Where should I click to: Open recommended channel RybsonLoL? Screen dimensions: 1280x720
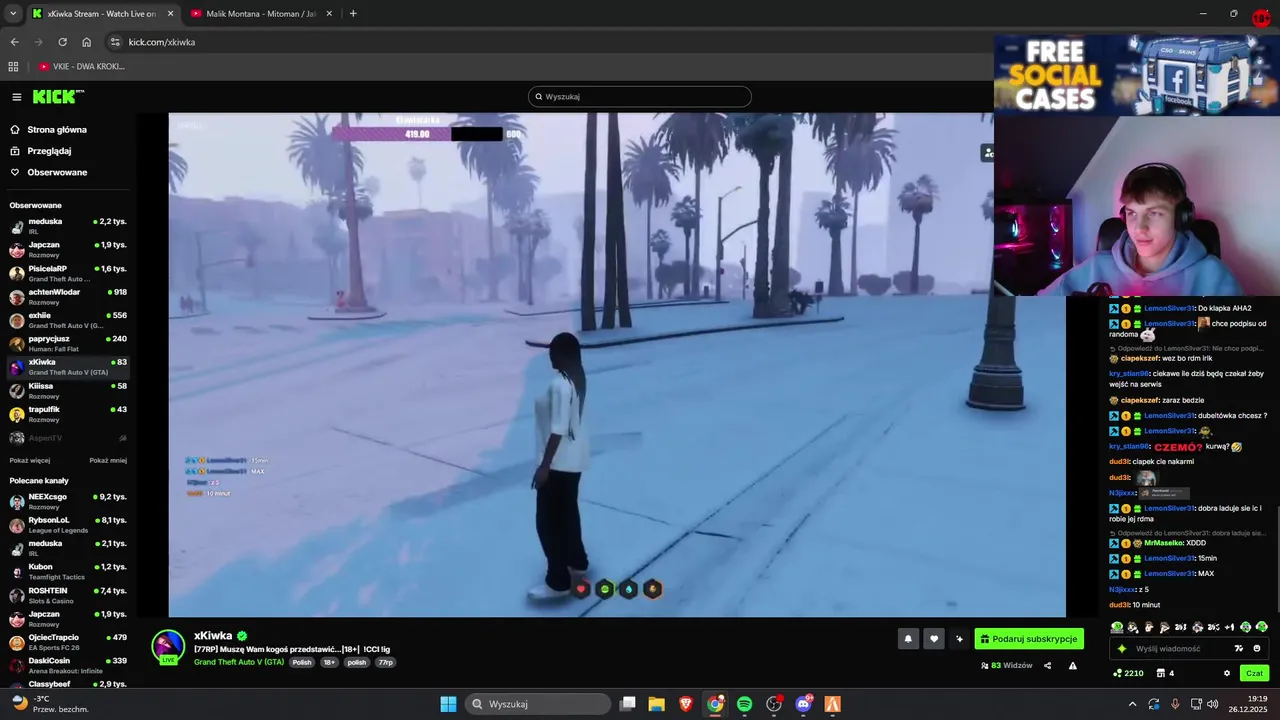point(68,525)
